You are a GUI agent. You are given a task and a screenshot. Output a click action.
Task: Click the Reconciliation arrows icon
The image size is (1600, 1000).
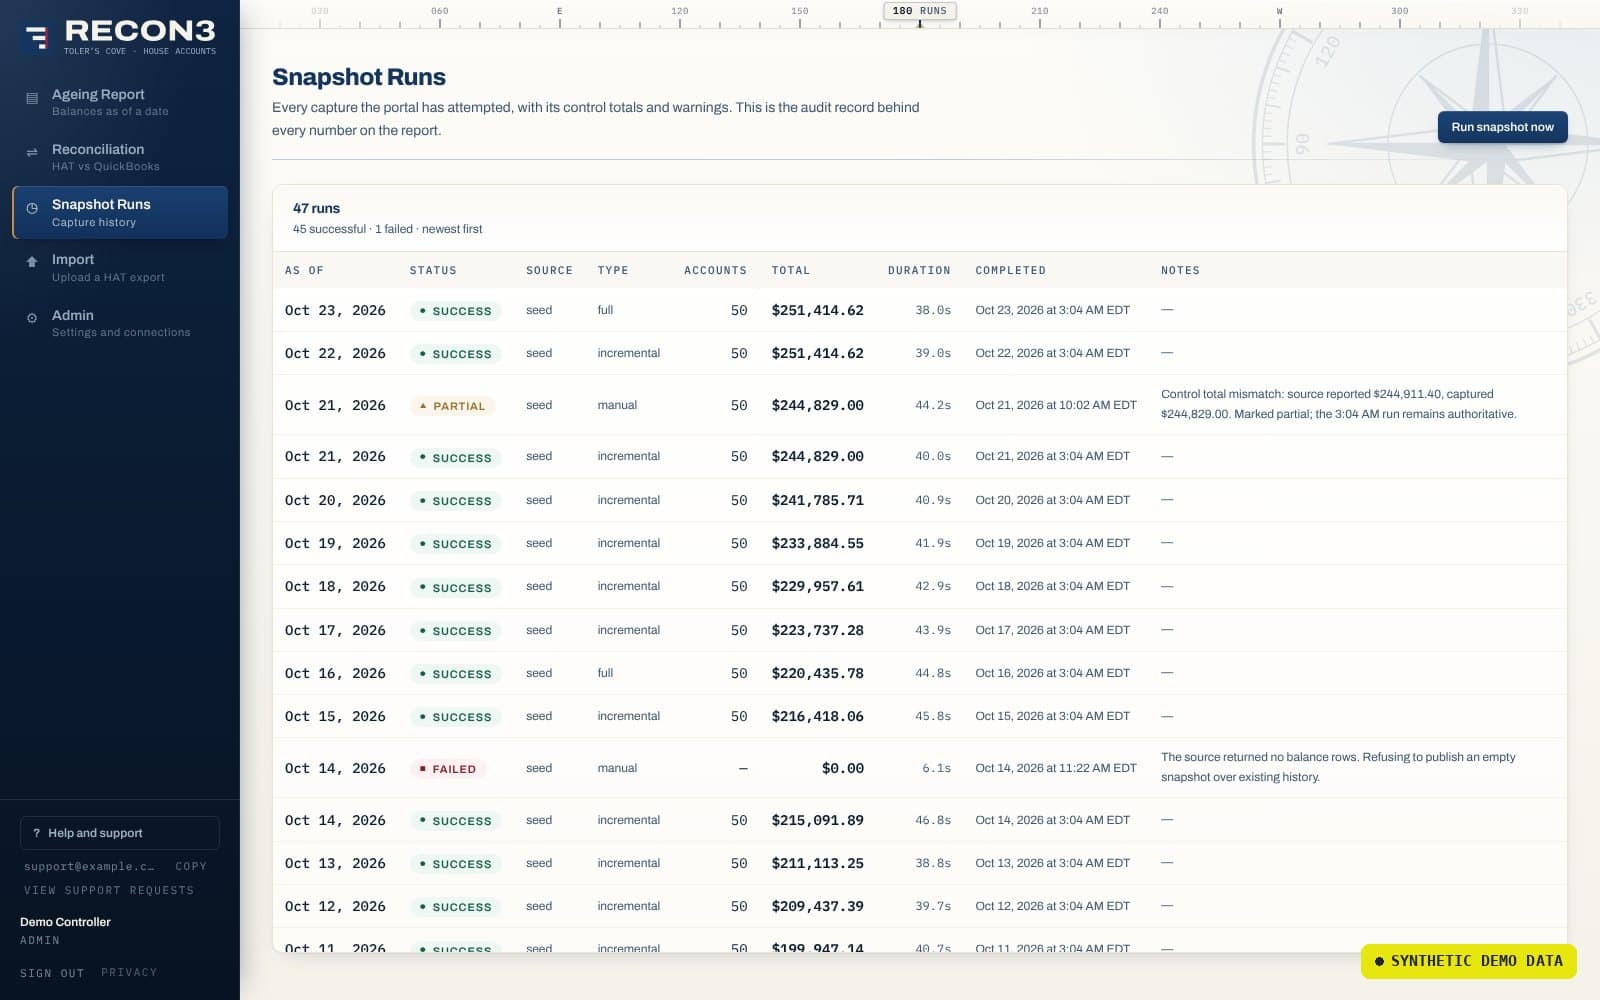(32, 152)
